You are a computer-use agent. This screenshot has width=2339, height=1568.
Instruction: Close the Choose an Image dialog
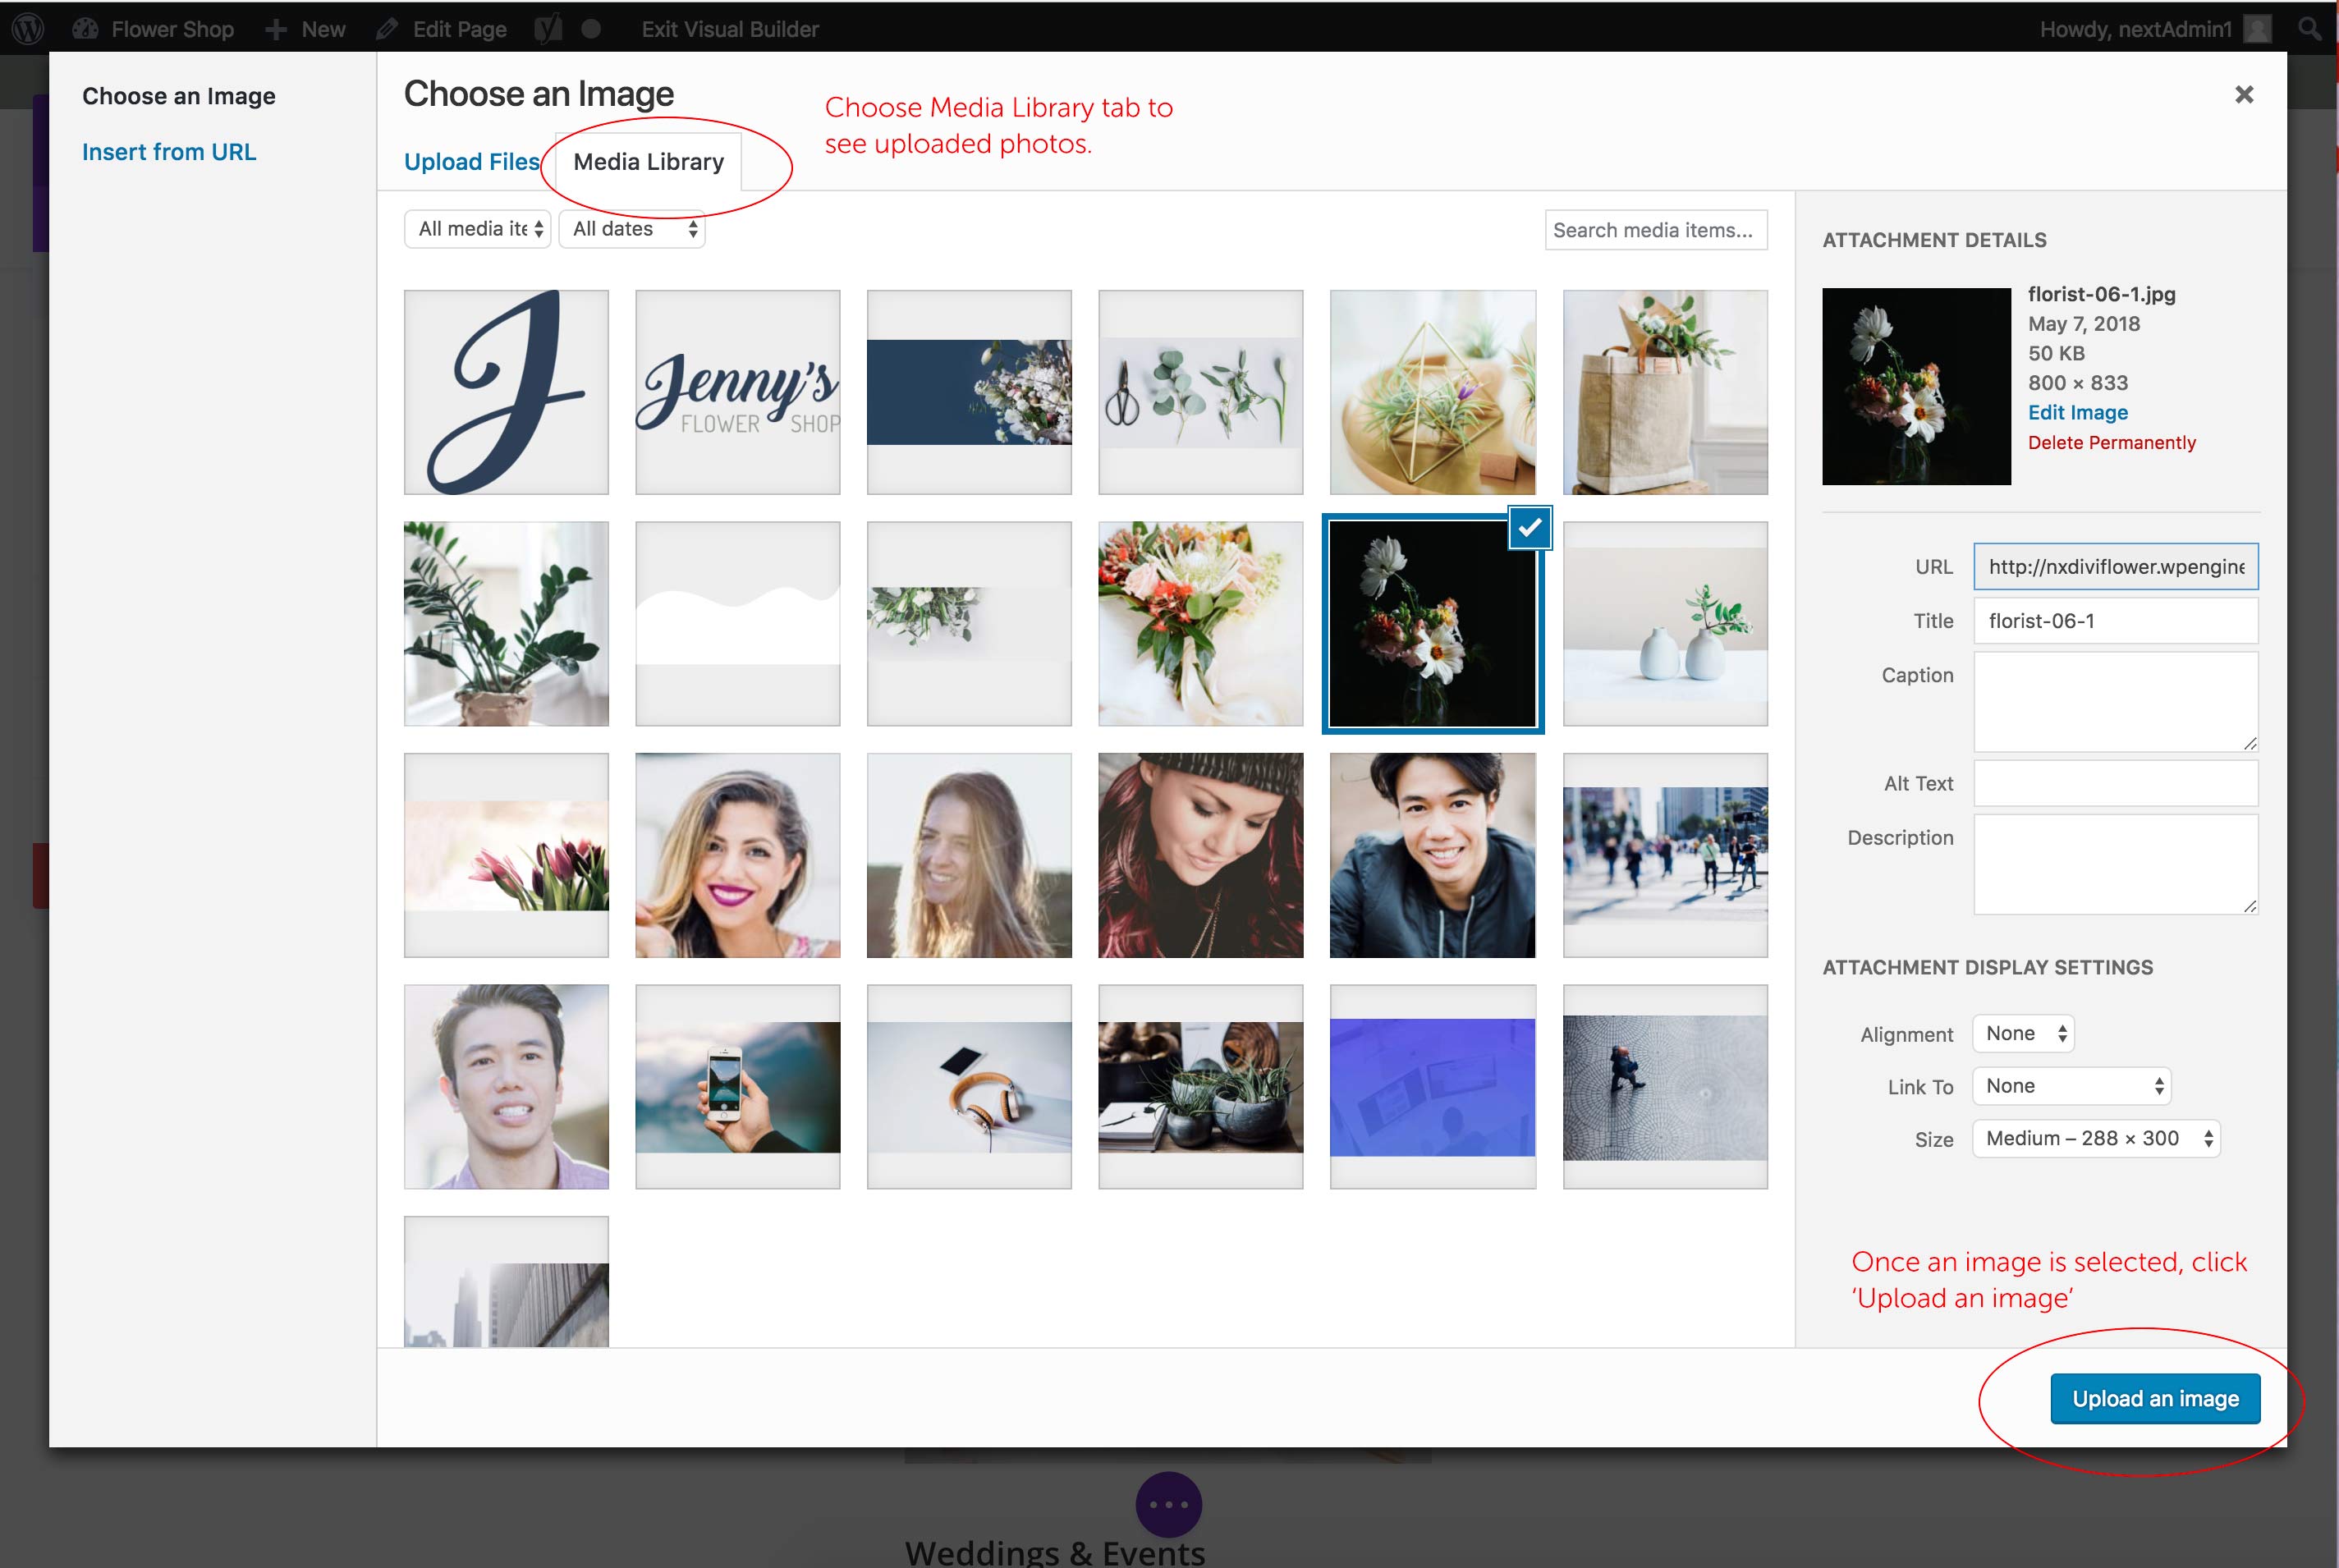click(x=2244, y=95)
